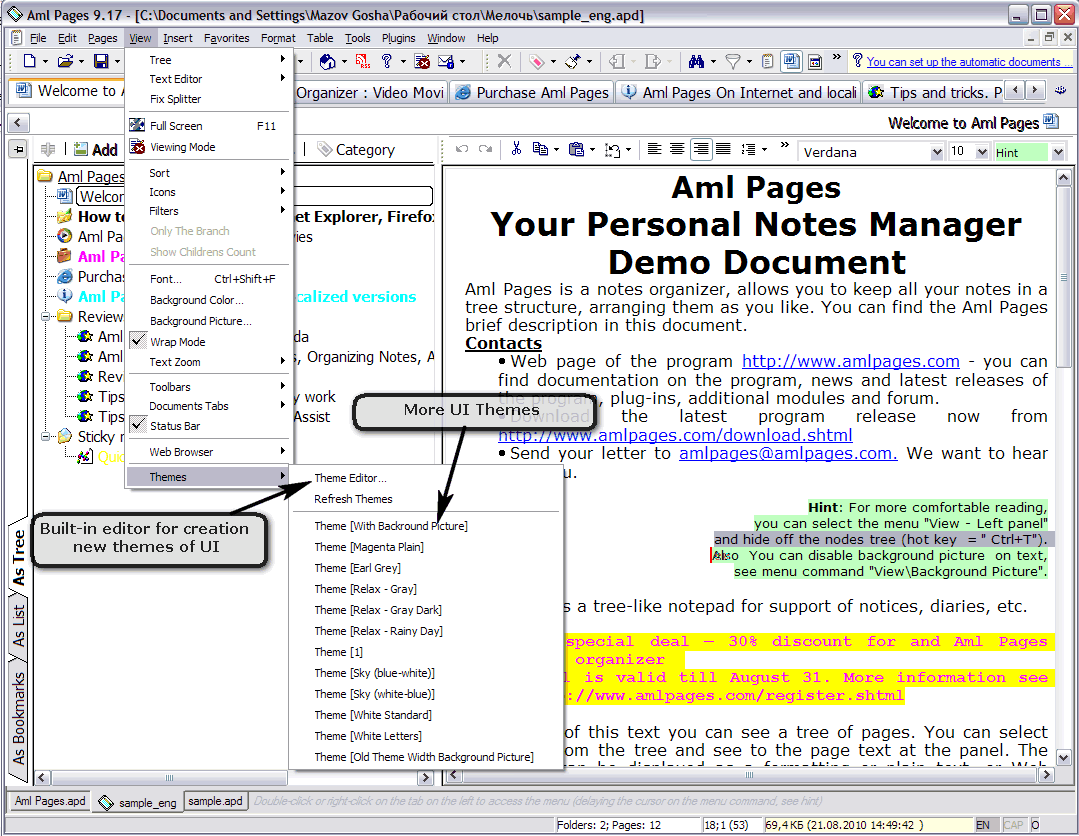This screenshot has width=1079, height=836.
Task: Click the Save floppy disk icon
Action: tap(101, 62)
